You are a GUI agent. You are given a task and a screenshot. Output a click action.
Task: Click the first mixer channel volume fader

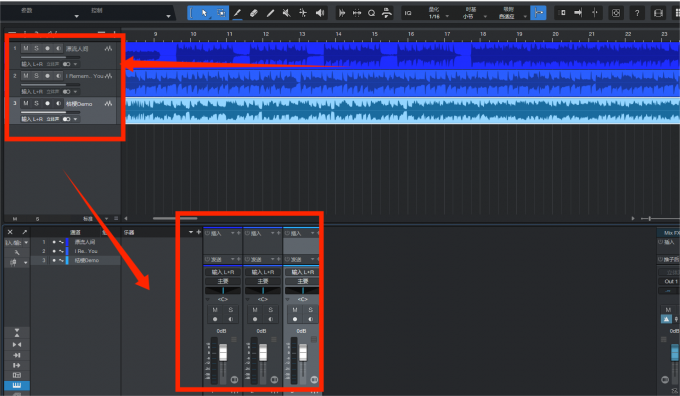[223, 352]
